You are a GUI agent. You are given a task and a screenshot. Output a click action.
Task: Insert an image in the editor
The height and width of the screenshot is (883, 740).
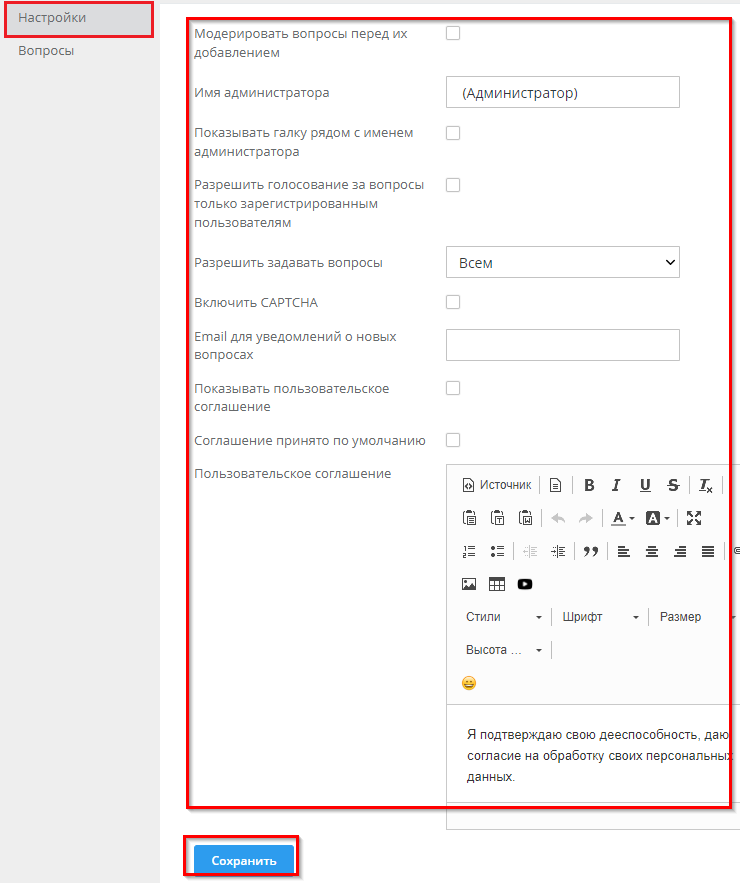(469, 584)
